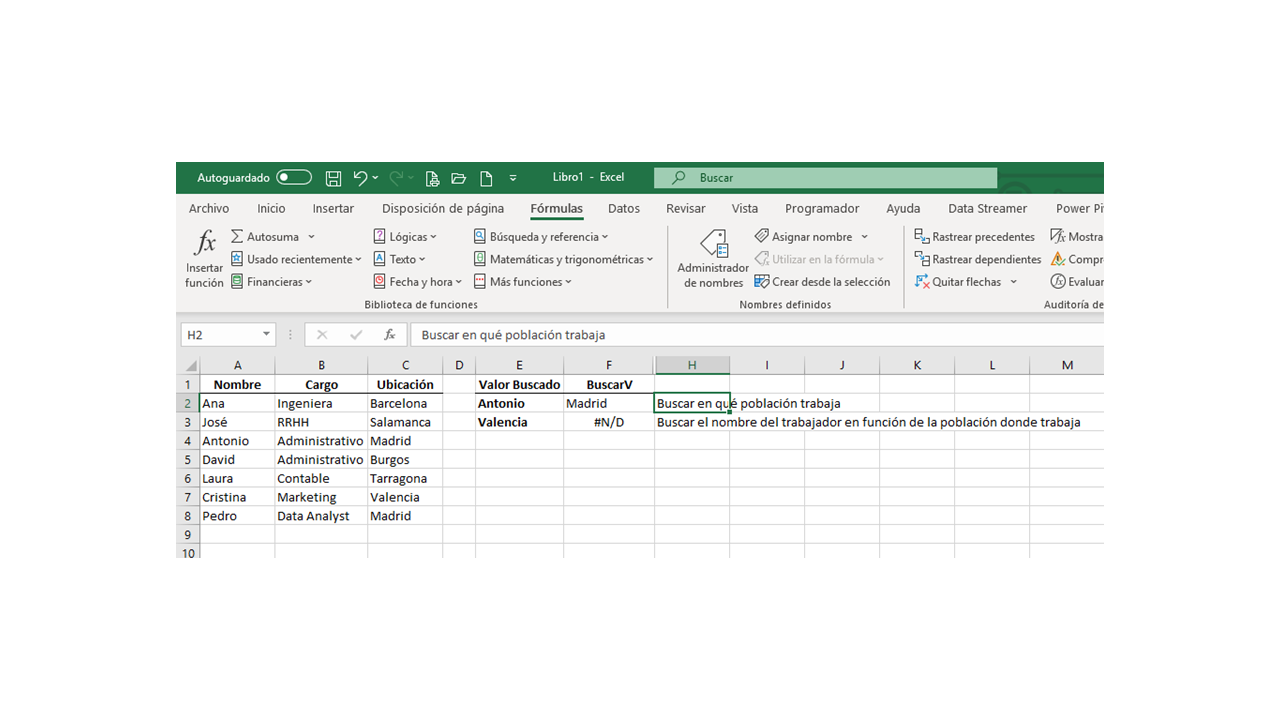1280x720 pixels.
Task: Click the Open folder icon in quick access
Action: pos(459,178)
